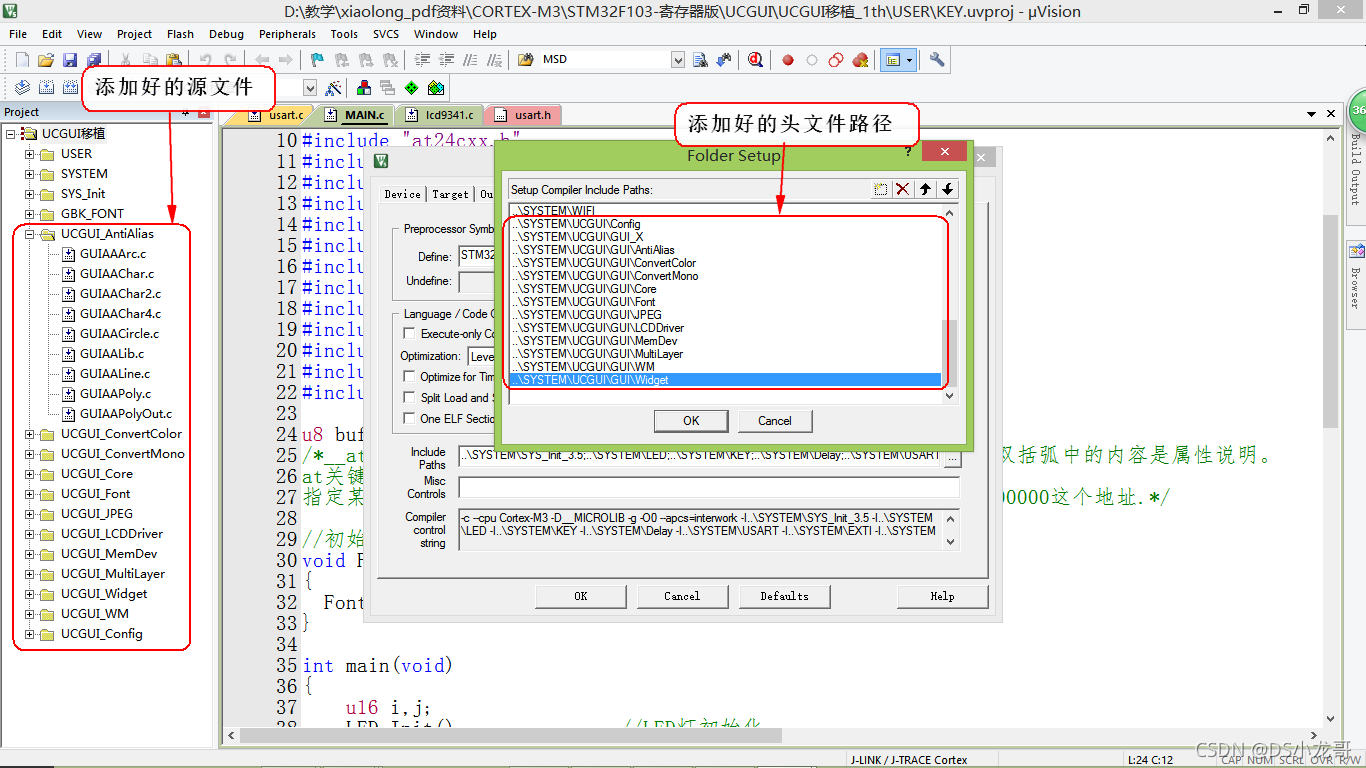Expand the SYS_Init group
This screenshot has width=1366, height=768.
tap(30, 194)
